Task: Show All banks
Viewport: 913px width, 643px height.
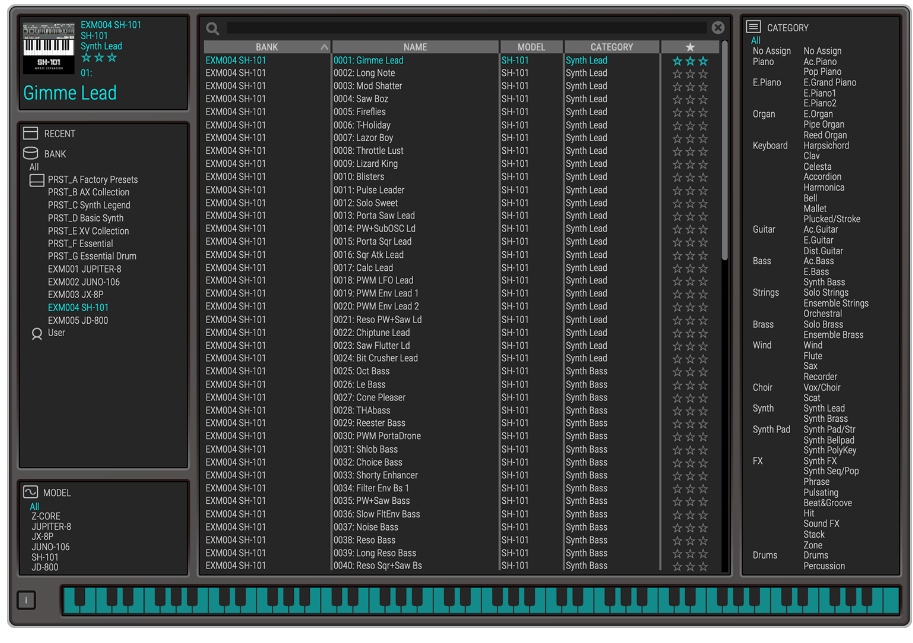Action: click(34, 167)
